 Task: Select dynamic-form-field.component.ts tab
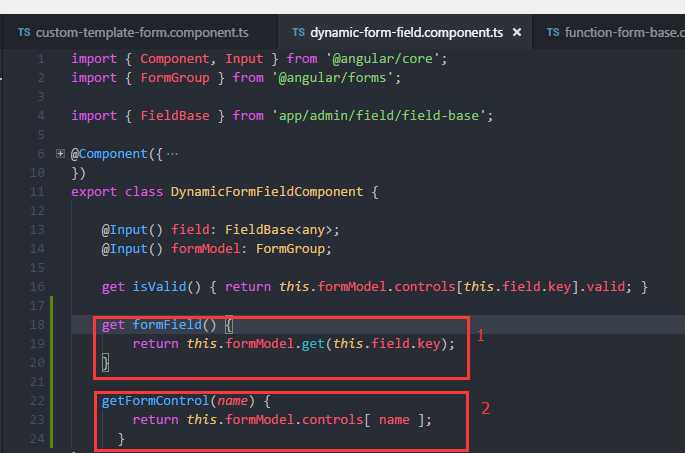(x=406, y=32)
